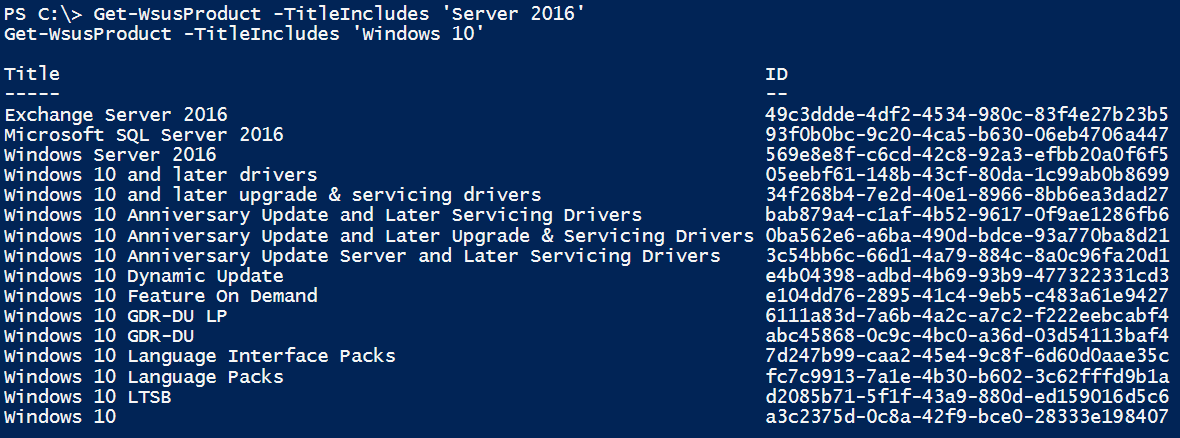Click the 'Title' column header

(x=32, y=73)
